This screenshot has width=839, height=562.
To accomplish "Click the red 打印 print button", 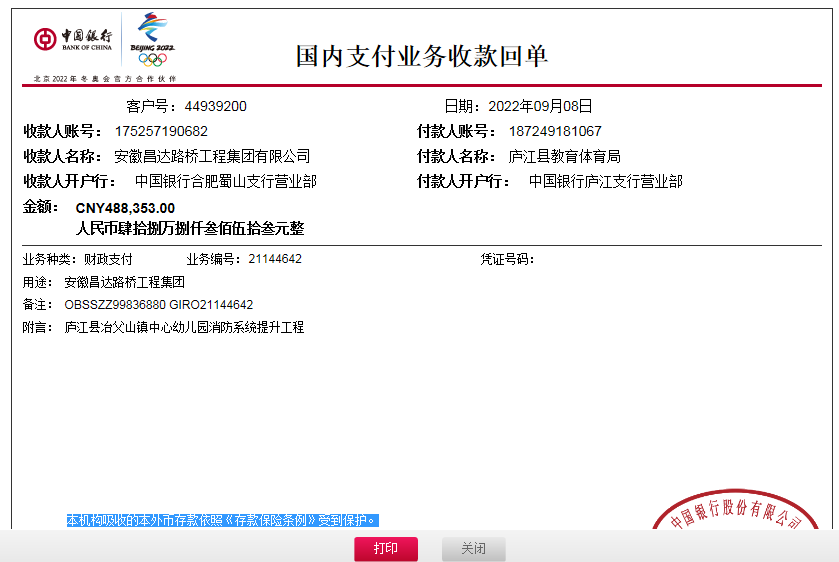I will pyautogui.click(x=385, y=549).
